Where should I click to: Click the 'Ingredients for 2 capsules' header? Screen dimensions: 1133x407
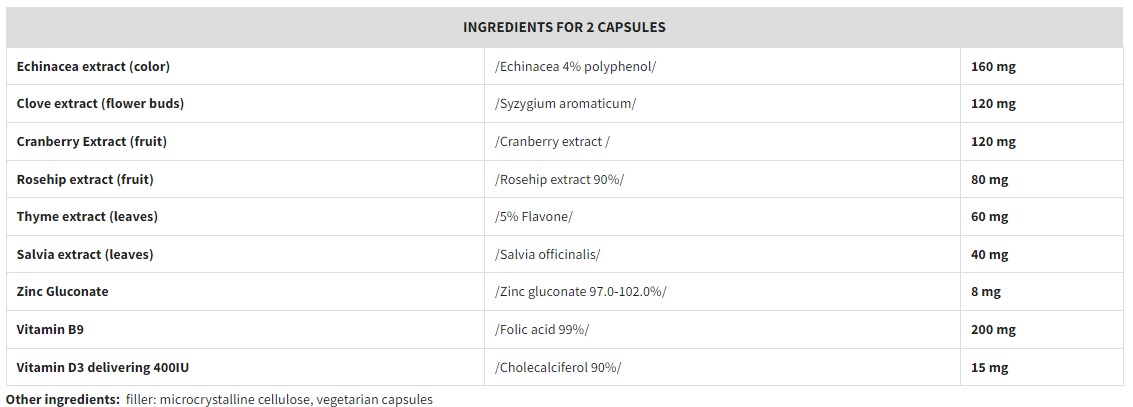pyautogui.click(x=564, y=27)
